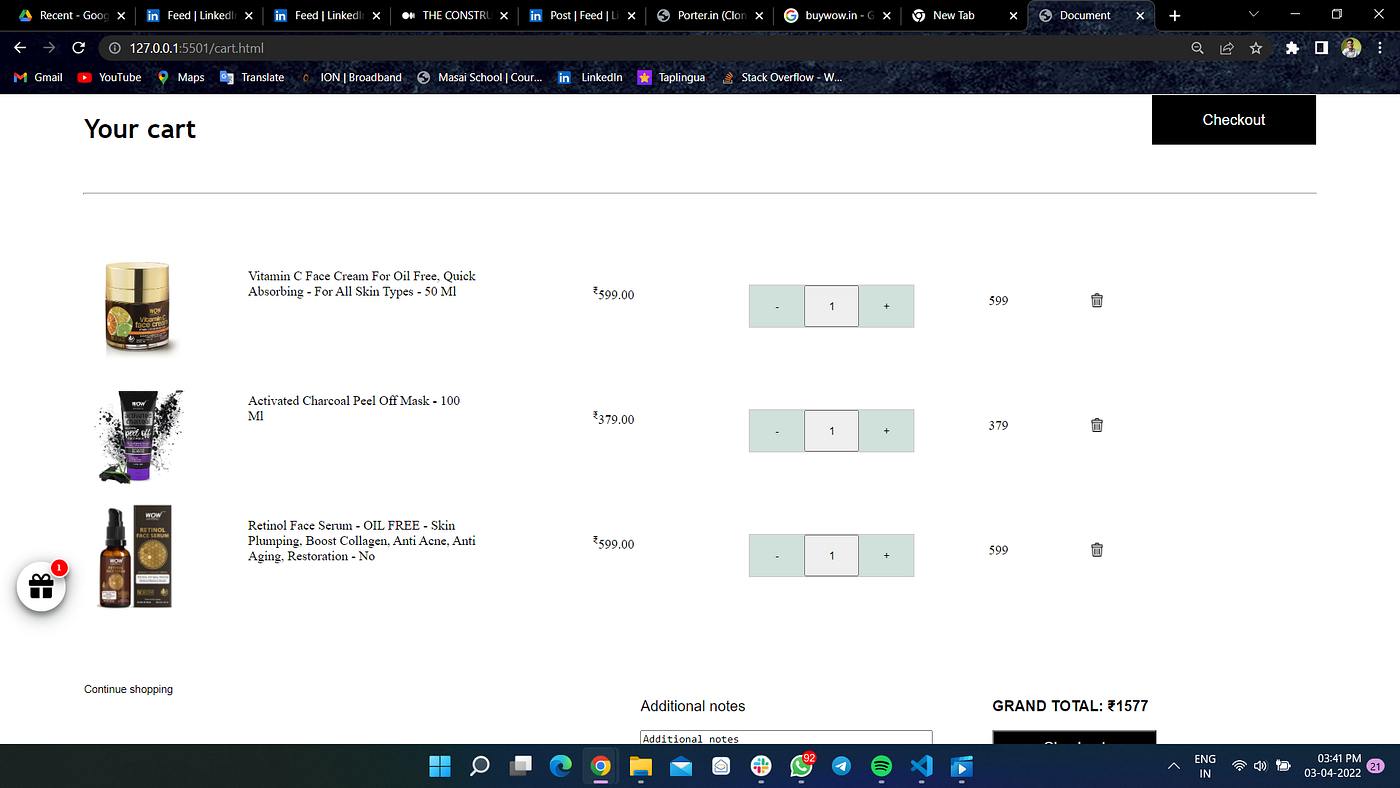
Task: Open Gmail bookmark
Action: point(38,77)
